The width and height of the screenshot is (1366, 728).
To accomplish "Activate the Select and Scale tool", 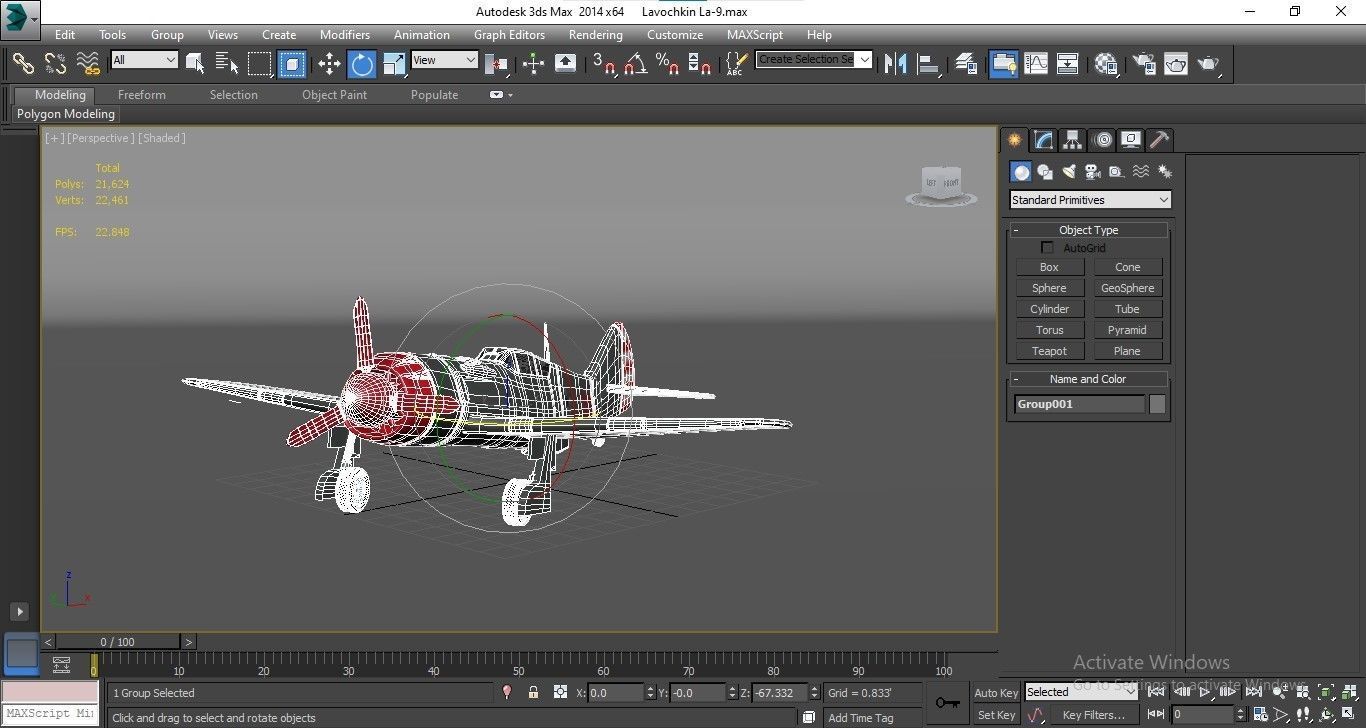I will click(395, 64).
